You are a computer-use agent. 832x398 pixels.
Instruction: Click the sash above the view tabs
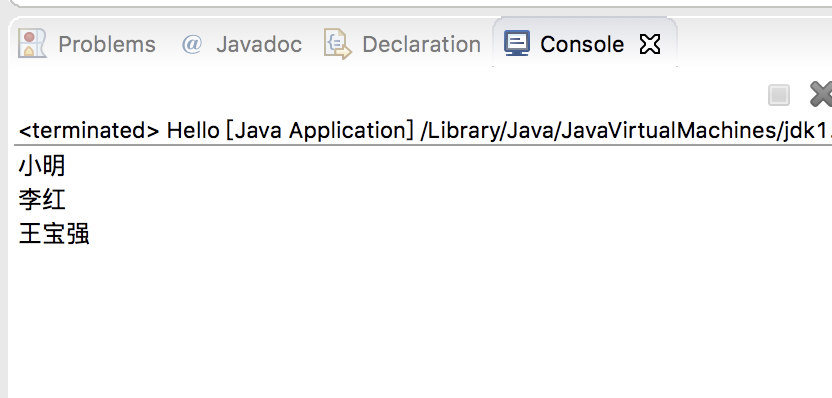tap(419, 11)
